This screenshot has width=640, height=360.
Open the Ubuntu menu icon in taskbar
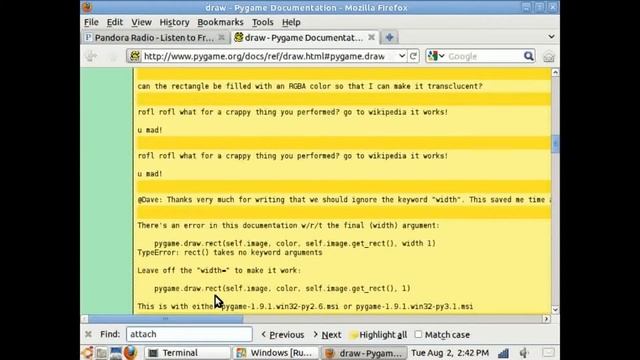[x=87, y=353]
